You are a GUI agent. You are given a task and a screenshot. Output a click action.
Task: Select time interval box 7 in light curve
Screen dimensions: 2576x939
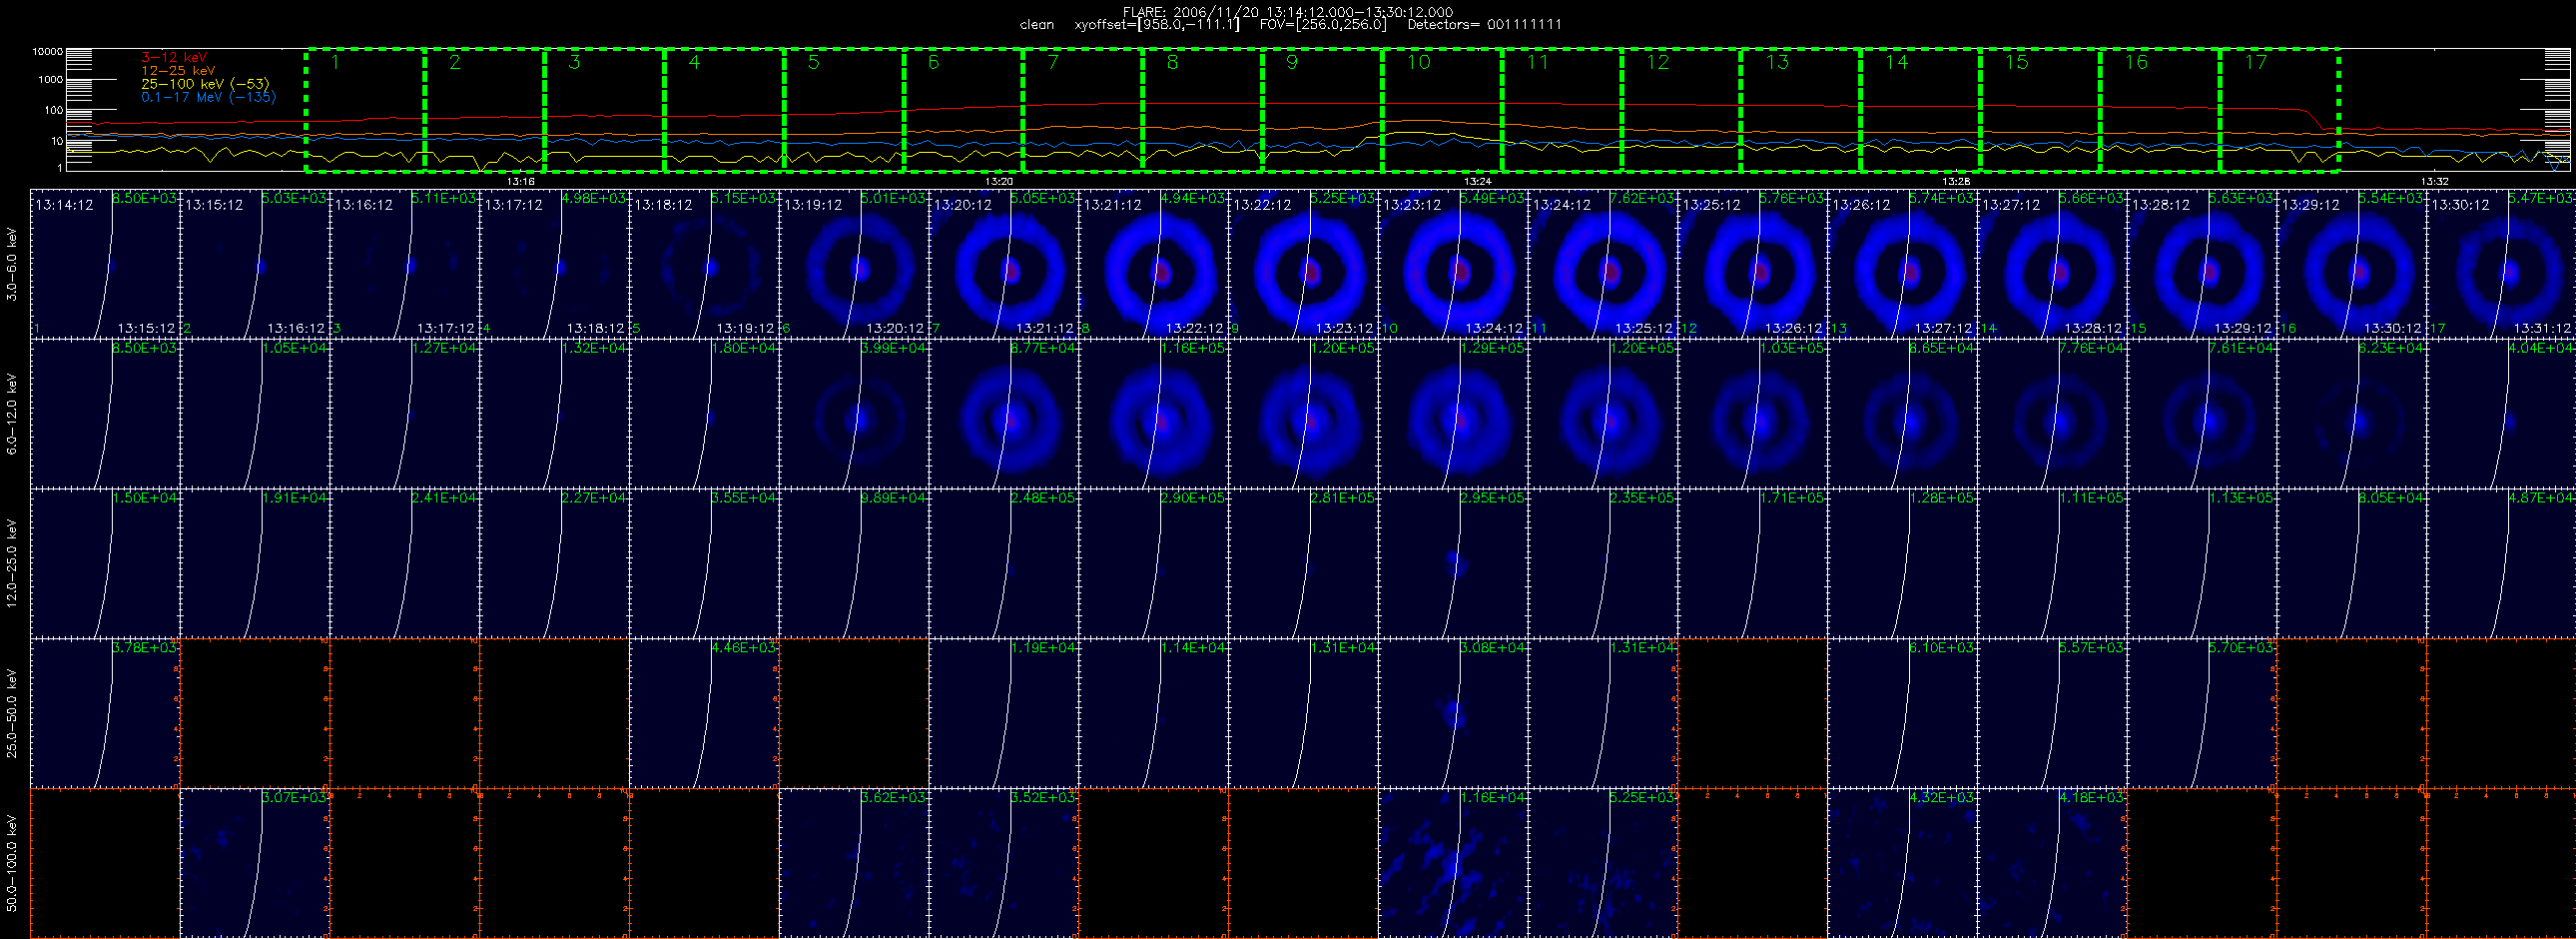pyautogui.click(x=1083, y=109)
